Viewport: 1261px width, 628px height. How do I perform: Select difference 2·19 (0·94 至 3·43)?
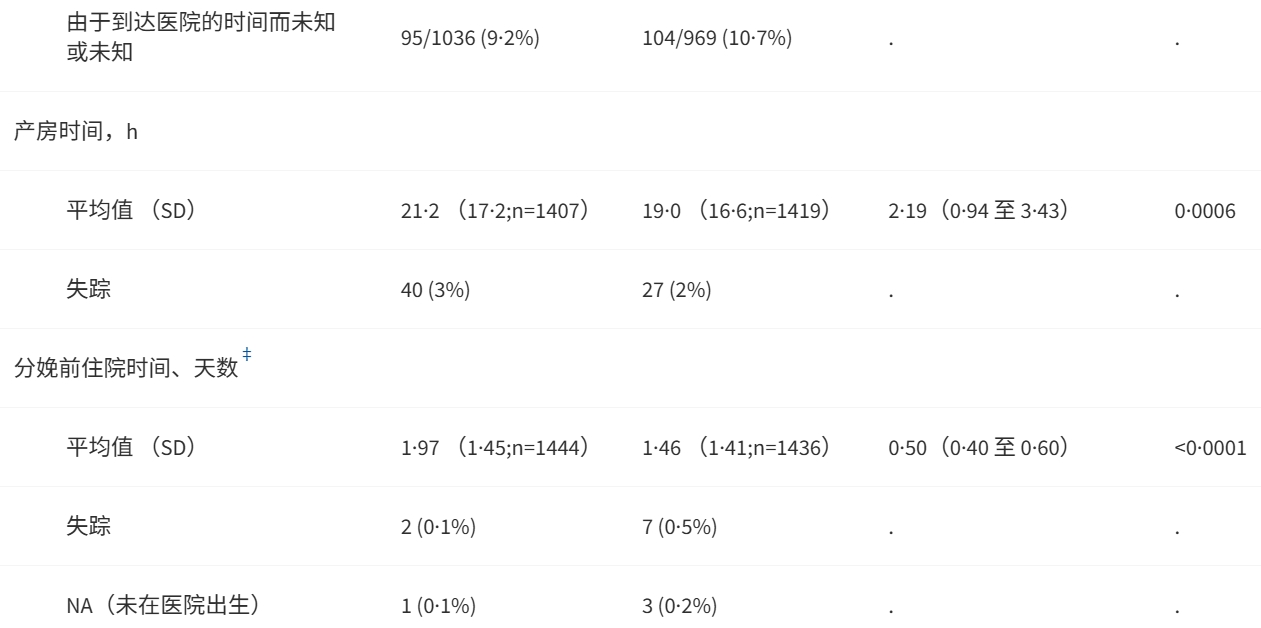click(983, 213)
